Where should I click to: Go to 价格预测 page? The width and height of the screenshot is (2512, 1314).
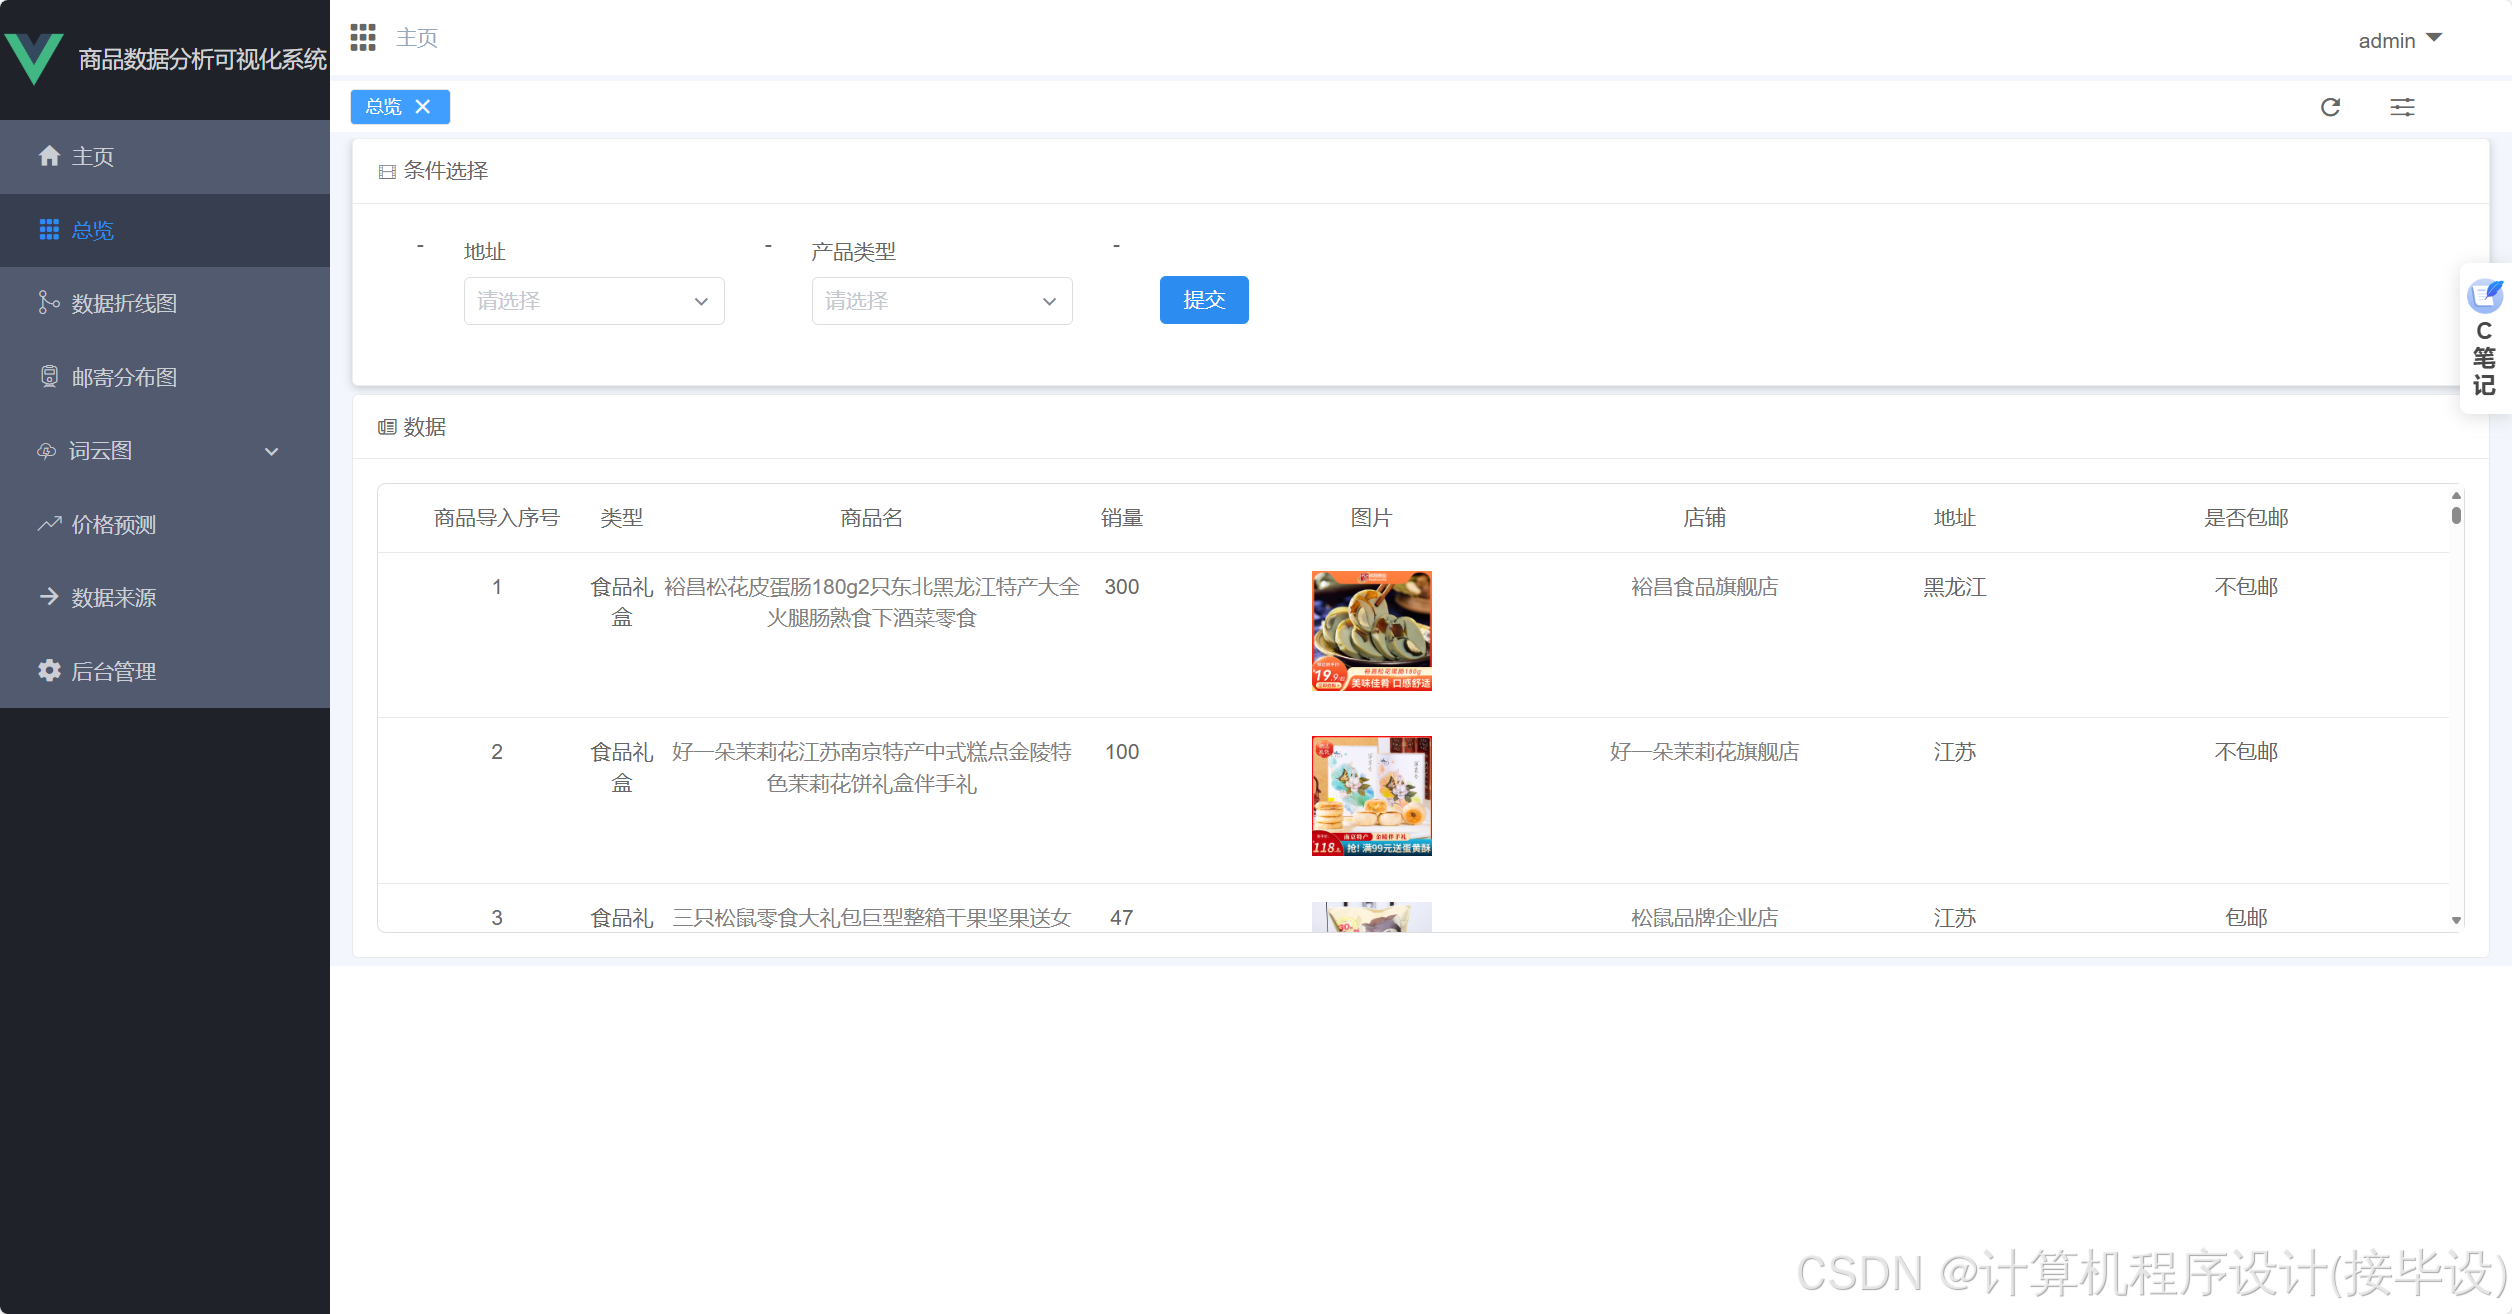[112, 525]
